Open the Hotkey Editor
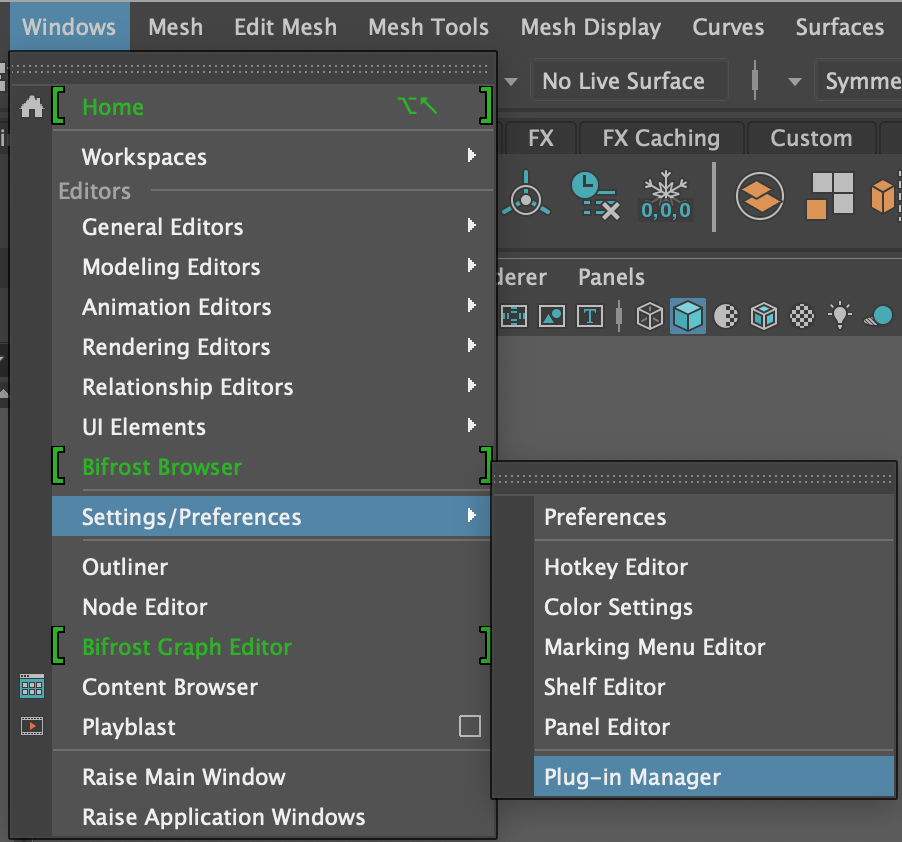The width and height of the screenshot is (902, 842). (714, 567)
